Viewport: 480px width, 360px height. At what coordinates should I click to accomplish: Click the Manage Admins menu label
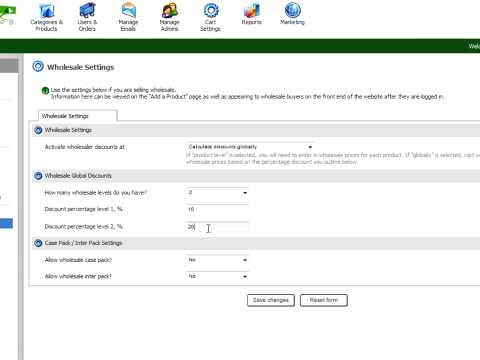(169, 25)
